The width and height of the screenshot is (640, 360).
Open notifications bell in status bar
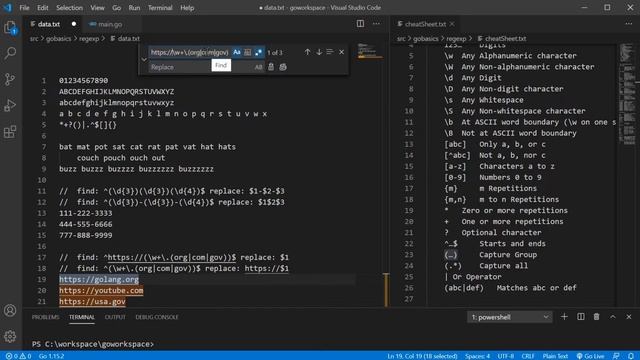coord(631,356)
